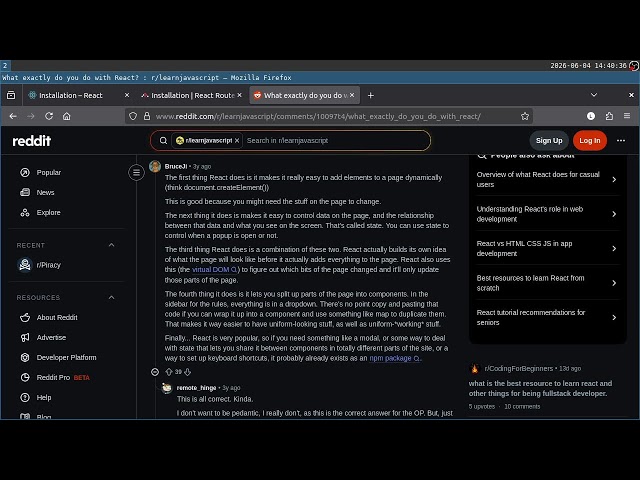Open remote_hinge's avatar
Image resolution: width=640 pixels, height=480 pixels.
tap(167, 388)
